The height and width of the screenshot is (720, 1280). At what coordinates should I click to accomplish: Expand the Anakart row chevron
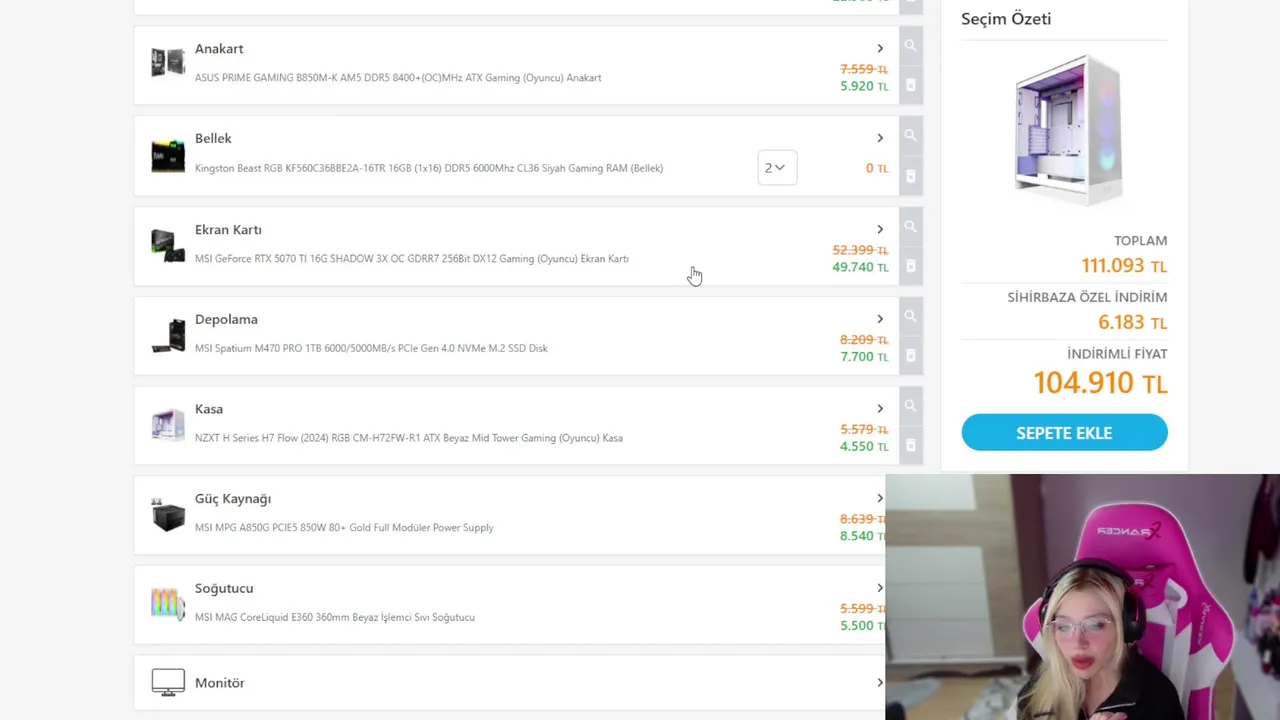click(x=880, y=48)
